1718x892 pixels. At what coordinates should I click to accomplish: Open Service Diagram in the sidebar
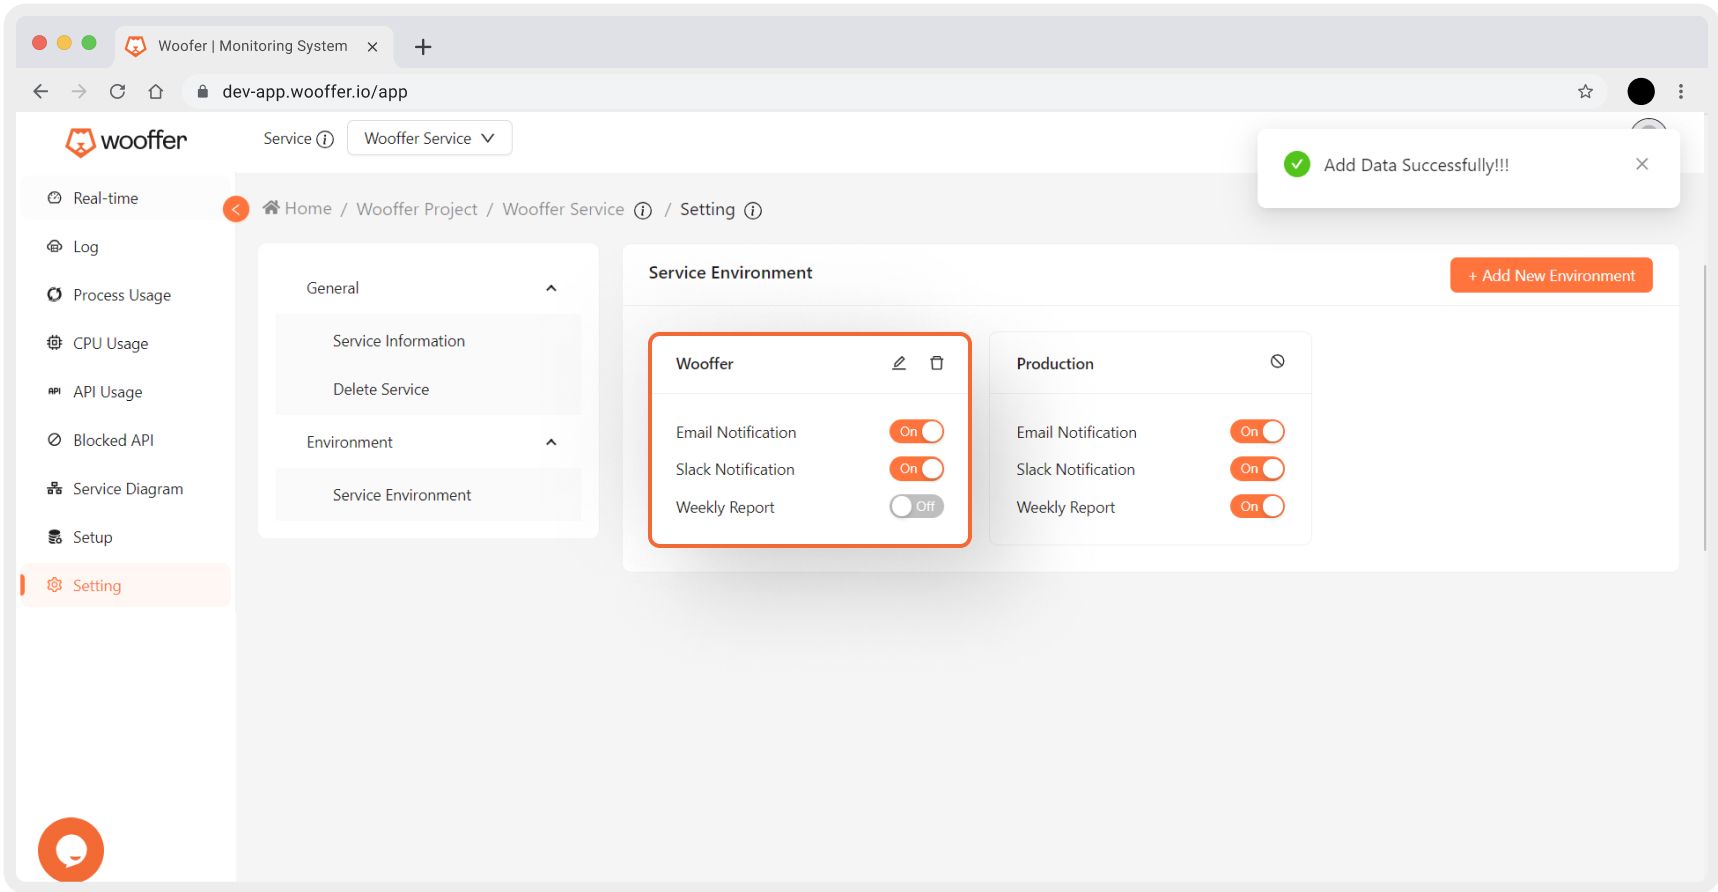pyautogui.click(x=126, y=489)
